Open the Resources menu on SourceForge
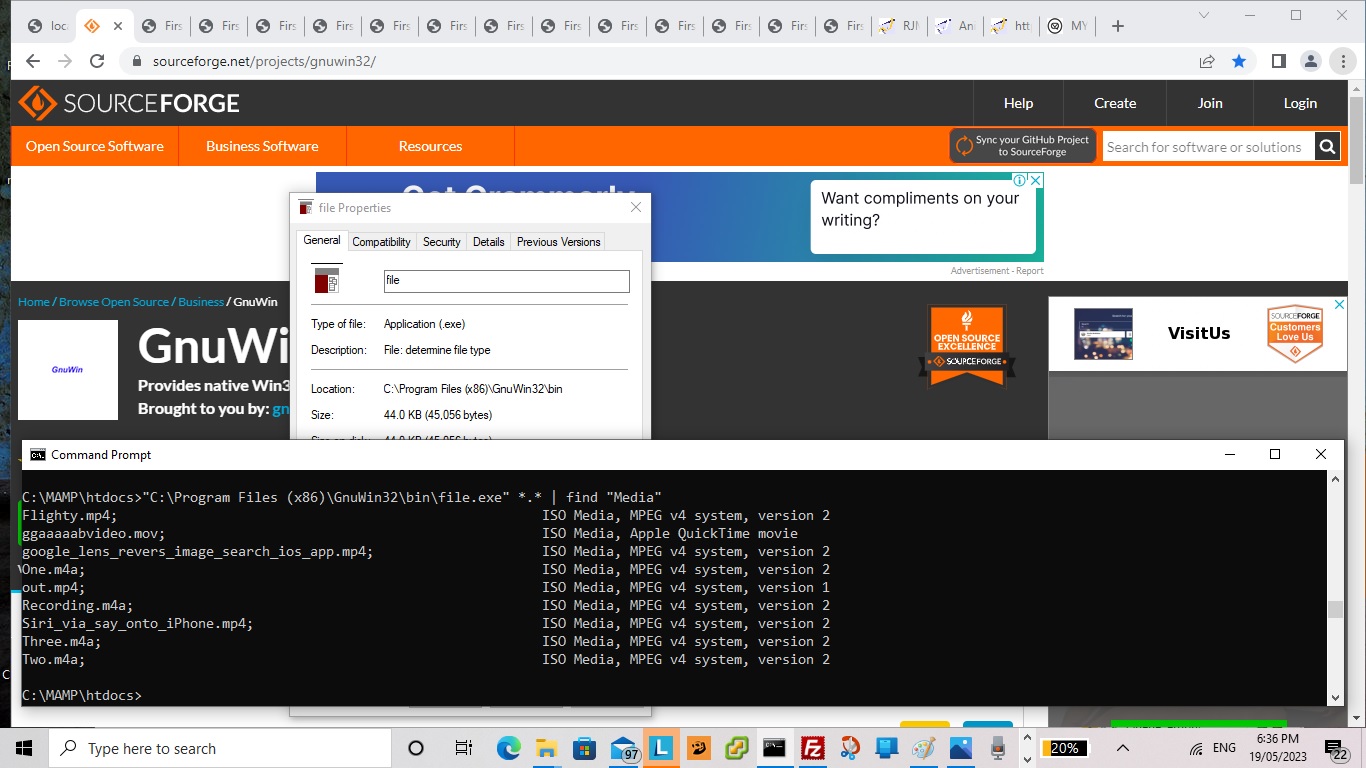The image size is (1366, 768). (x=430, y=146)
